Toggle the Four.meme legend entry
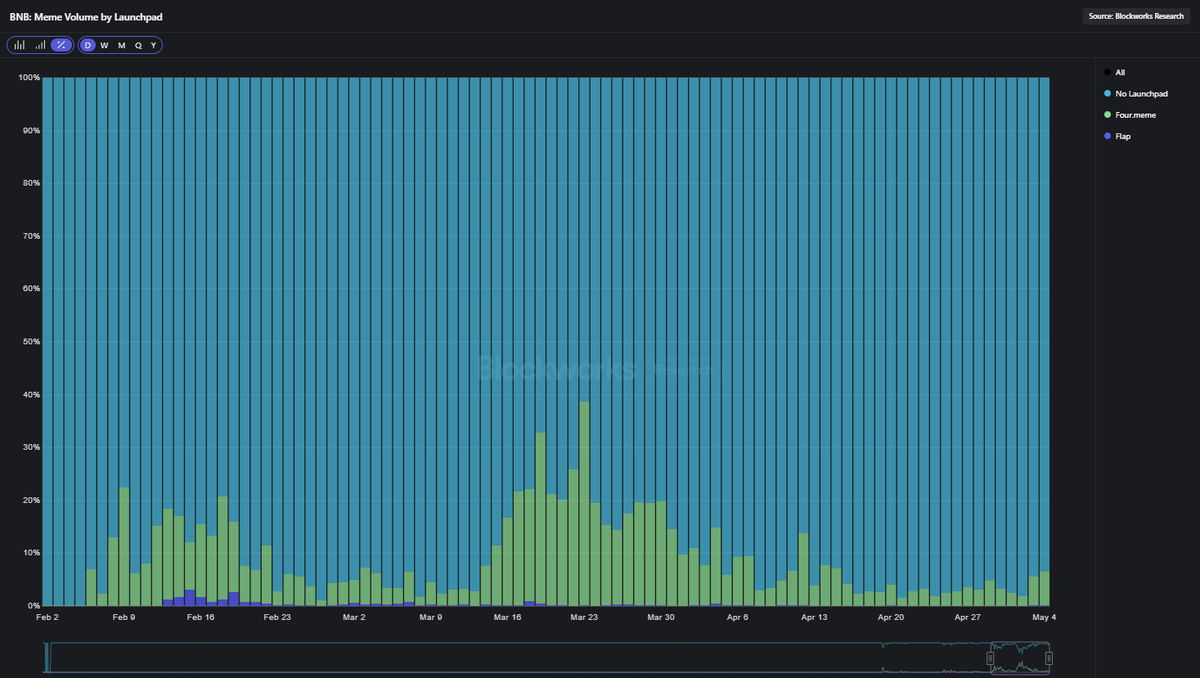 coord(1135,115)
